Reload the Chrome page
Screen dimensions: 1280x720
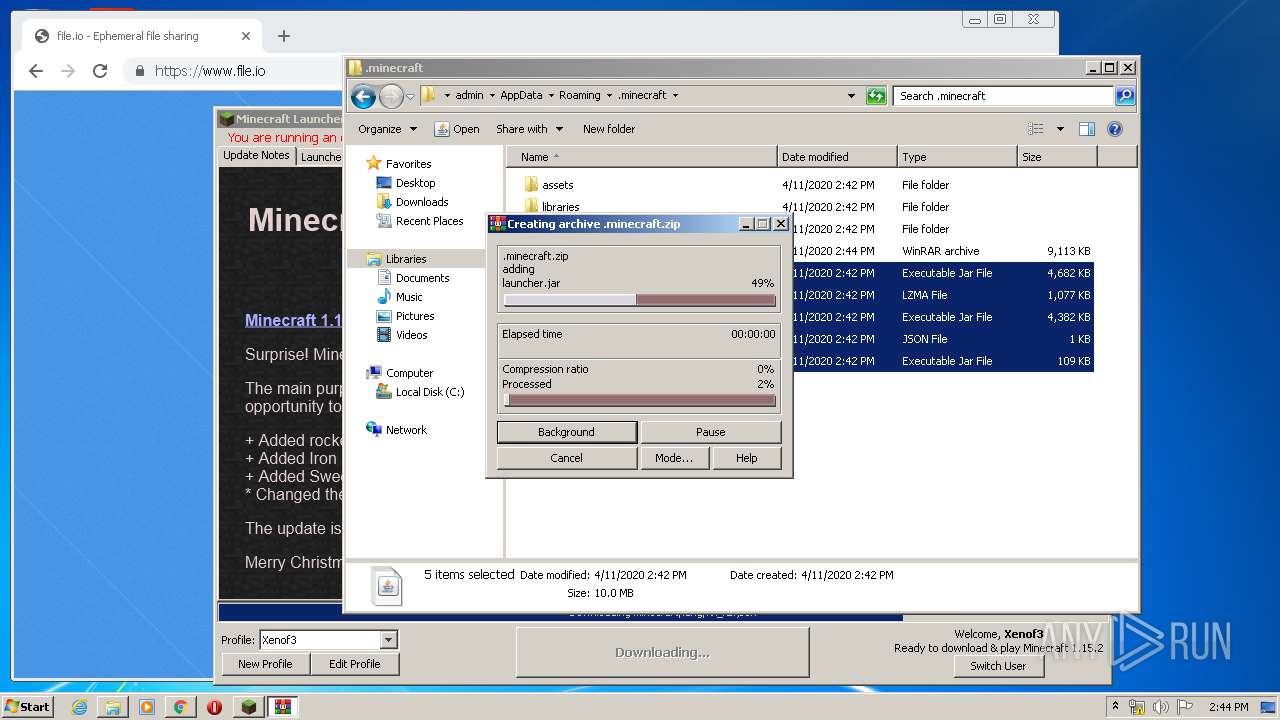[x=100, y=71]
